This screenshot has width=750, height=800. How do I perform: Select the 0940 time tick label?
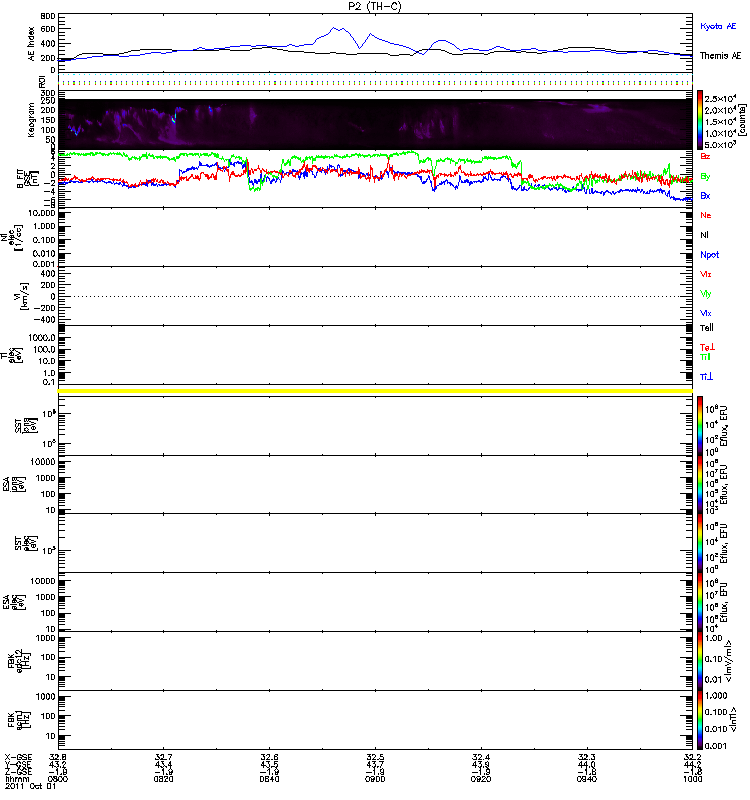coord(587,781)
